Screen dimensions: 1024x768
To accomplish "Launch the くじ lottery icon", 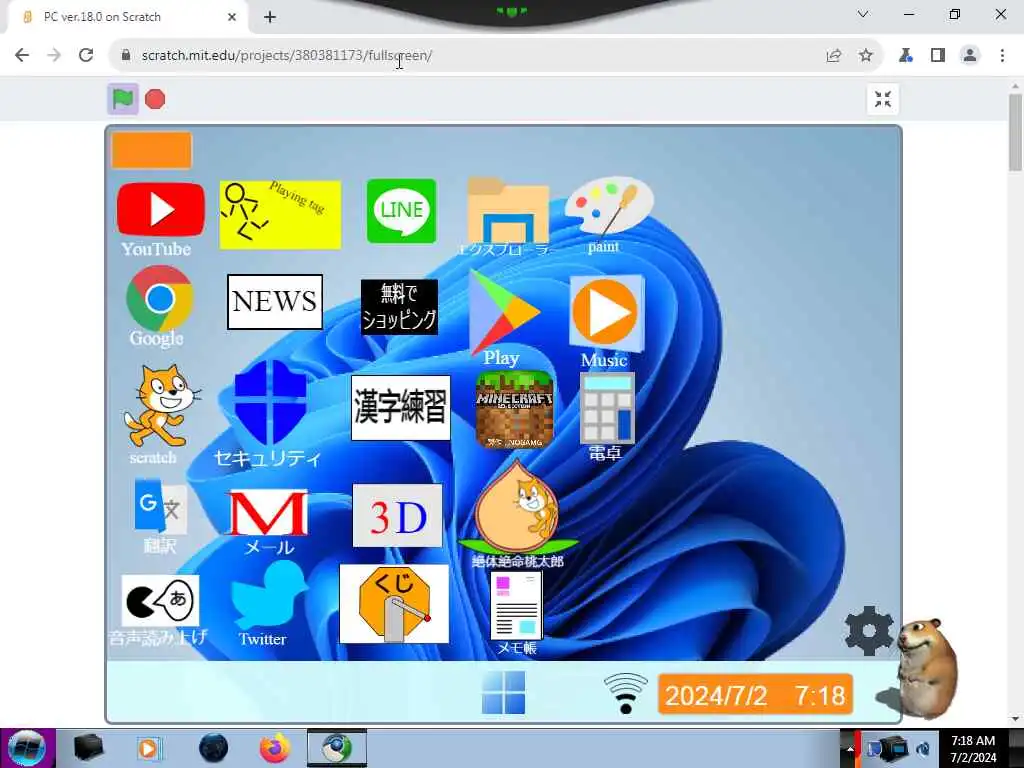I will point(394,604).
